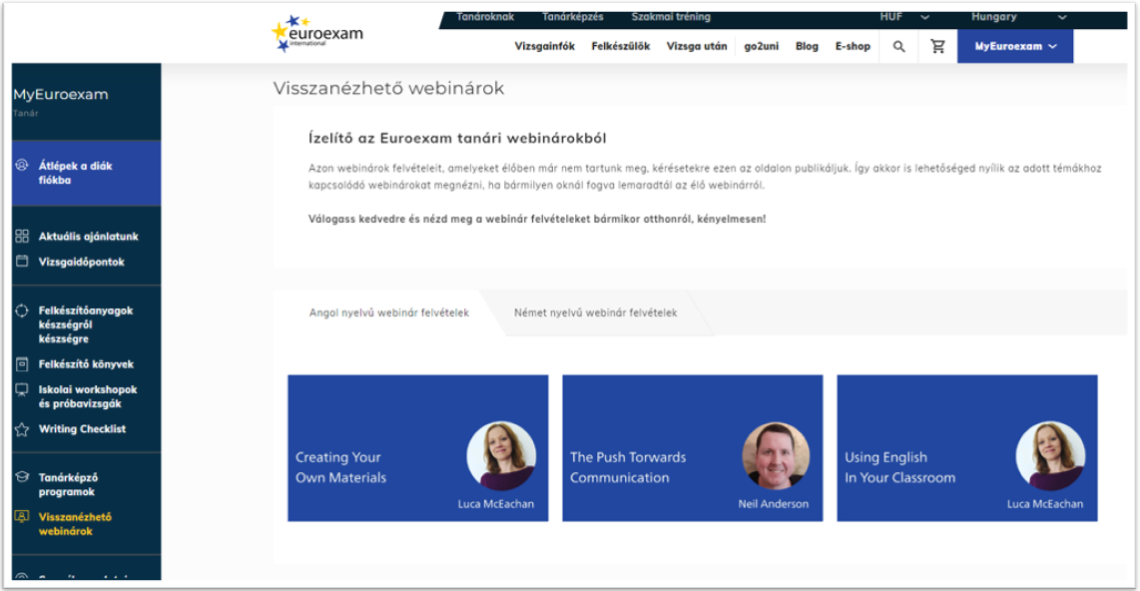Open Felkészítő könyvek in sidebar
This screenshot has width=1140, height=591.
pos(86,364)
